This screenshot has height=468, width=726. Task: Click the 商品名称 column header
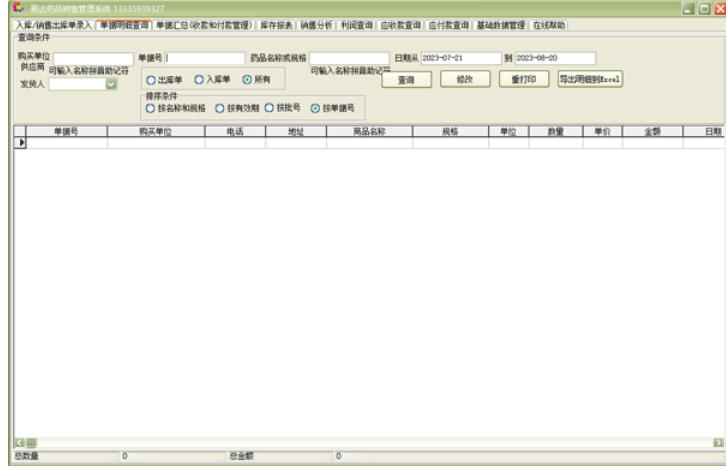click(369, 131)
